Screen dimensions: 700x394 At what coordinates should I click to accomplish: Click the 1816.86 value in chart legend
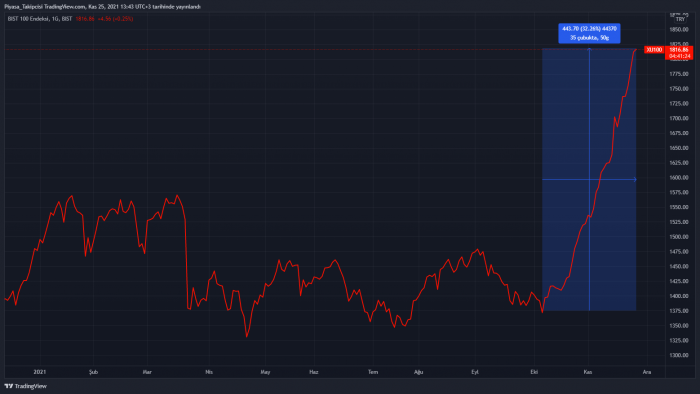point(85,19)
